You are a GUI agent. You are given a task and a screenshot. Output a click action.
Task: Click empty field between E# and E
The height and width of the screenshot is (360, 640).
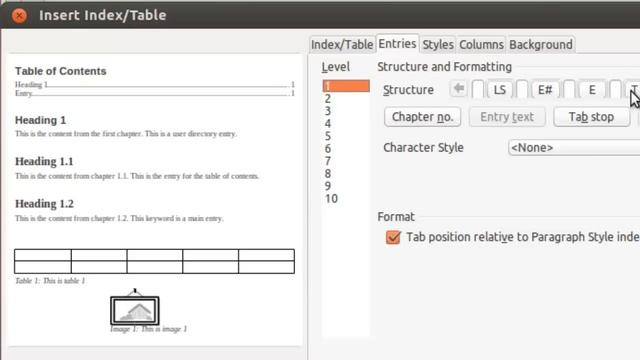tap(569, 90)
